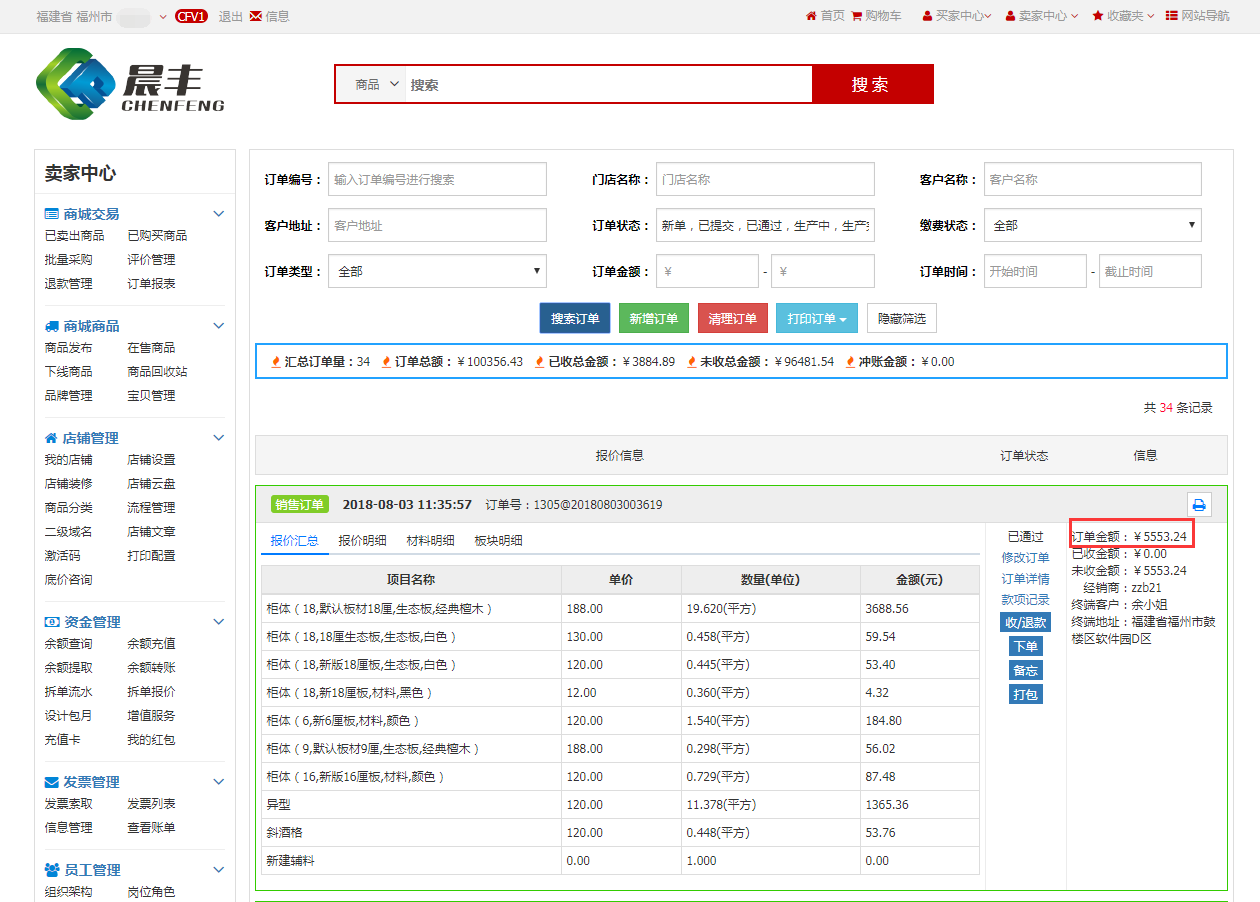Click the CFV1 level badge
The width and height of the screenshot is (1260, 902).
click(191, 16)
